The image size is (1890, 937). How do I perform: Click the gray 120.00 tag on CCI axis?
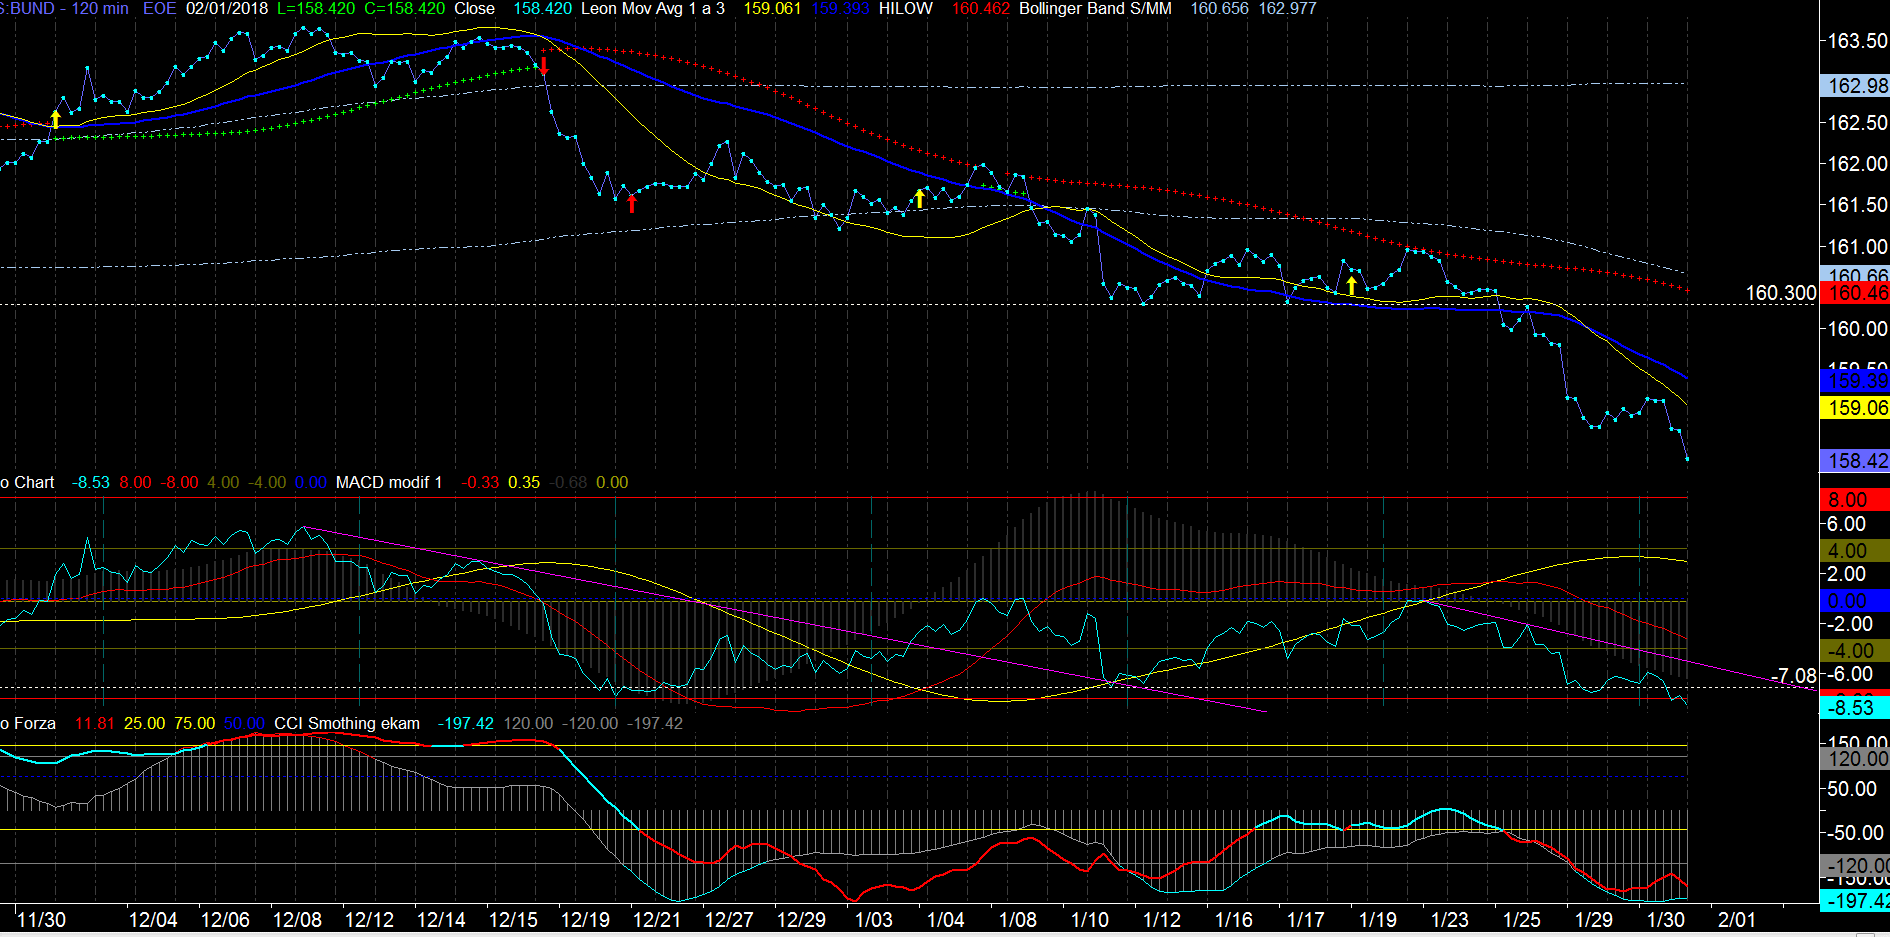click(1855, 759)
